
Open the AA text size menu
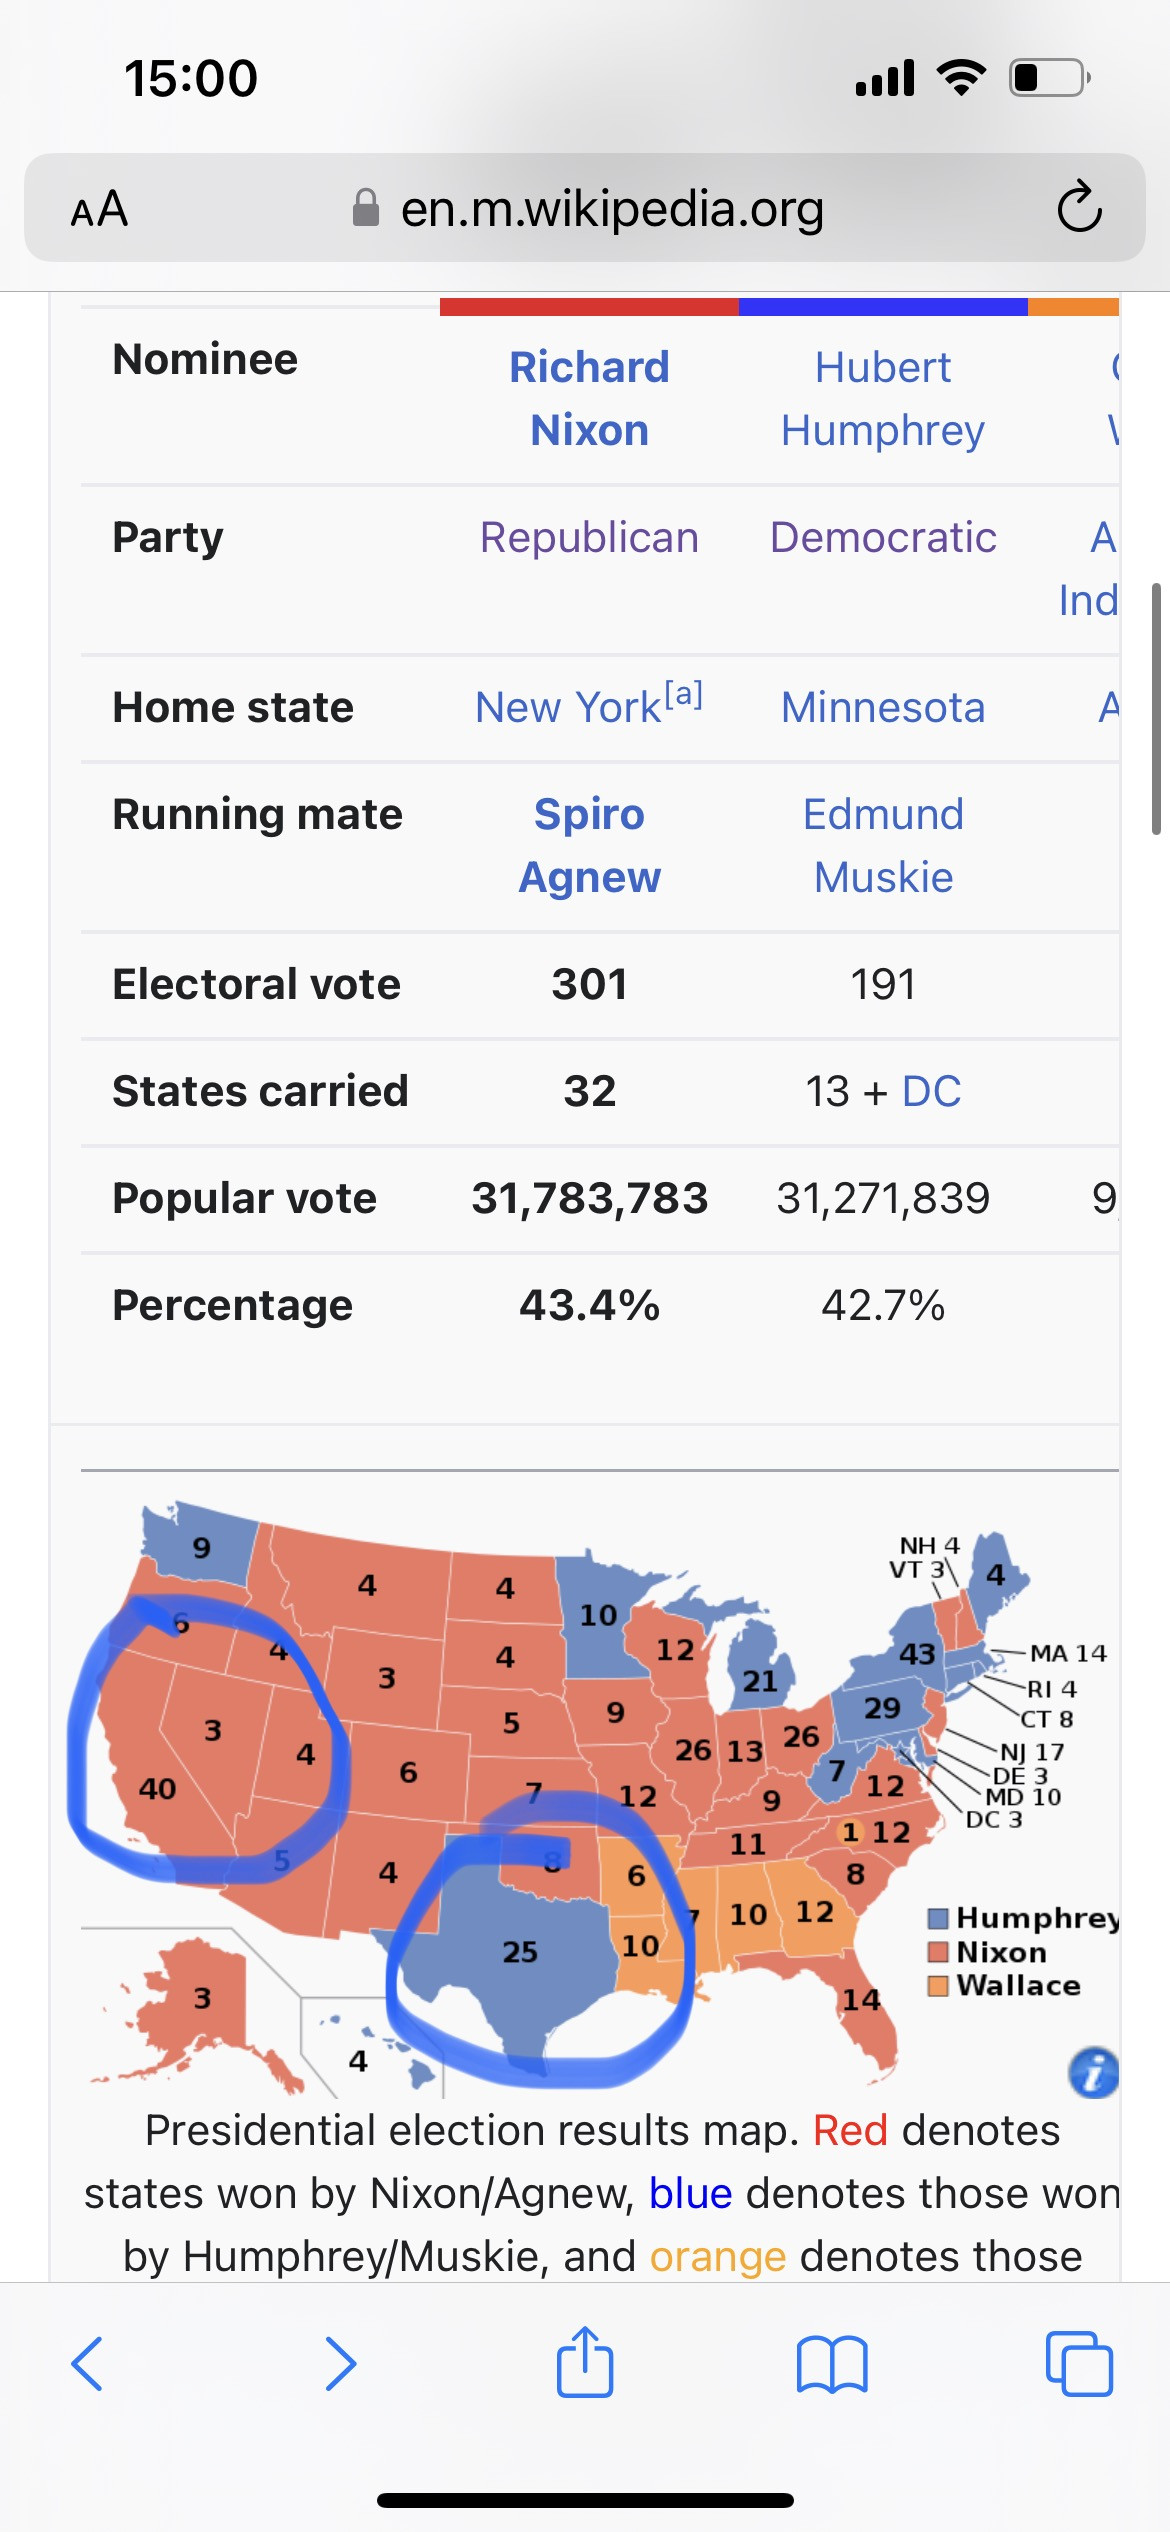pos(99,209)
